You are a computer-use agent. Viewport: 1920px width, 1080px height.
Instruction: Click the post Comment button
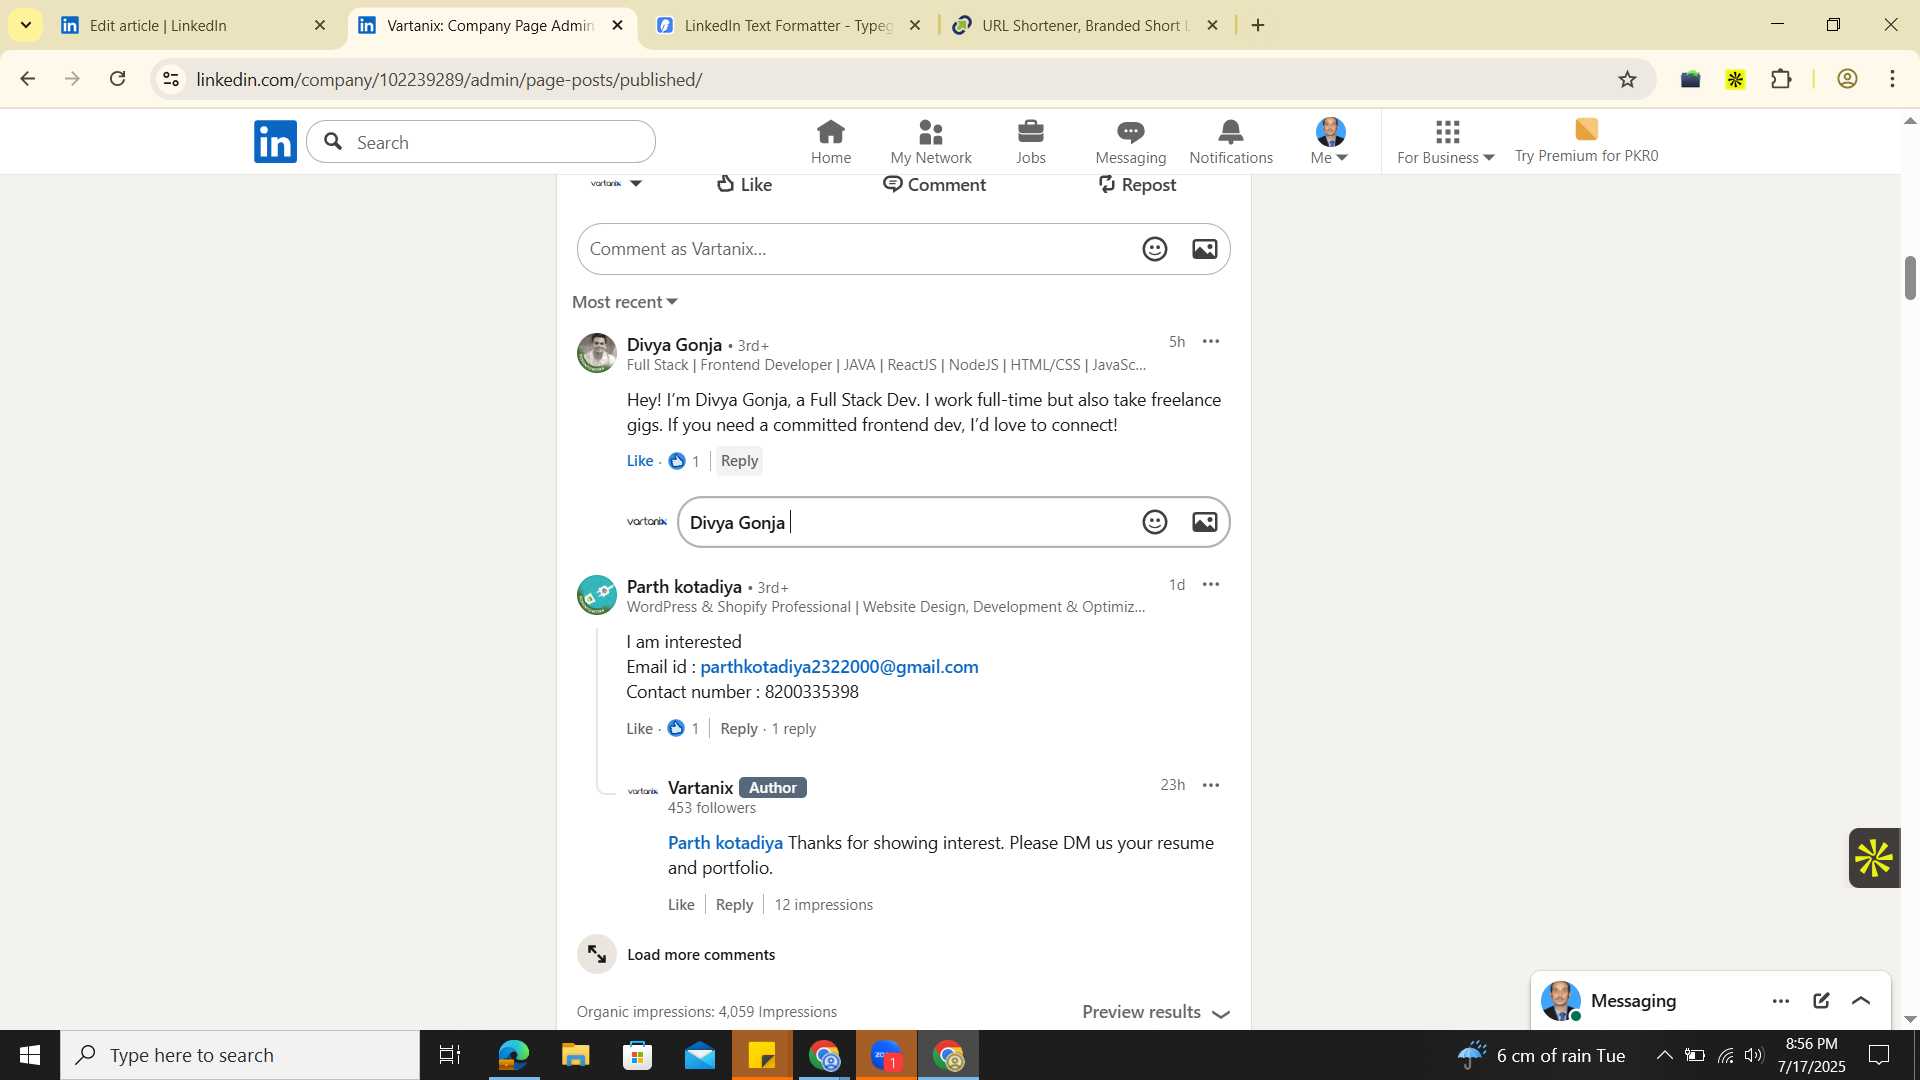(x=934, y=184)
